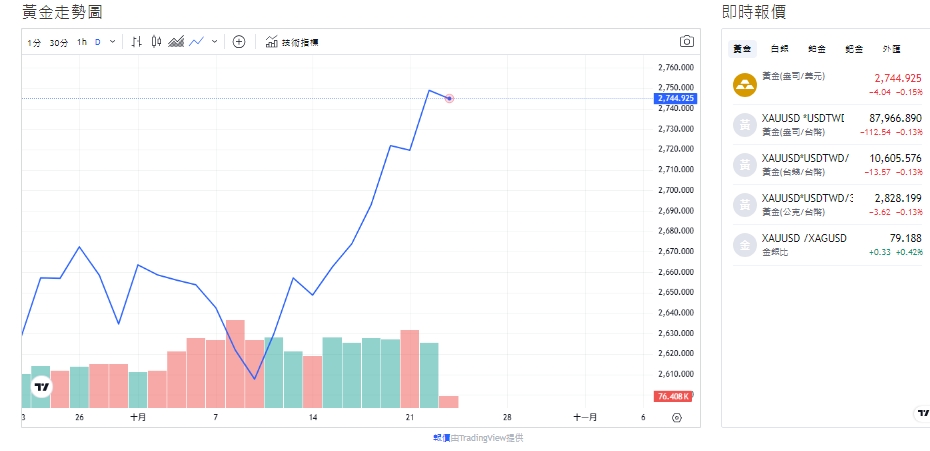The height and width of the screenshot is (451, 930).
Task: Switch to candlestick chart style
Action: pos(157,42)
